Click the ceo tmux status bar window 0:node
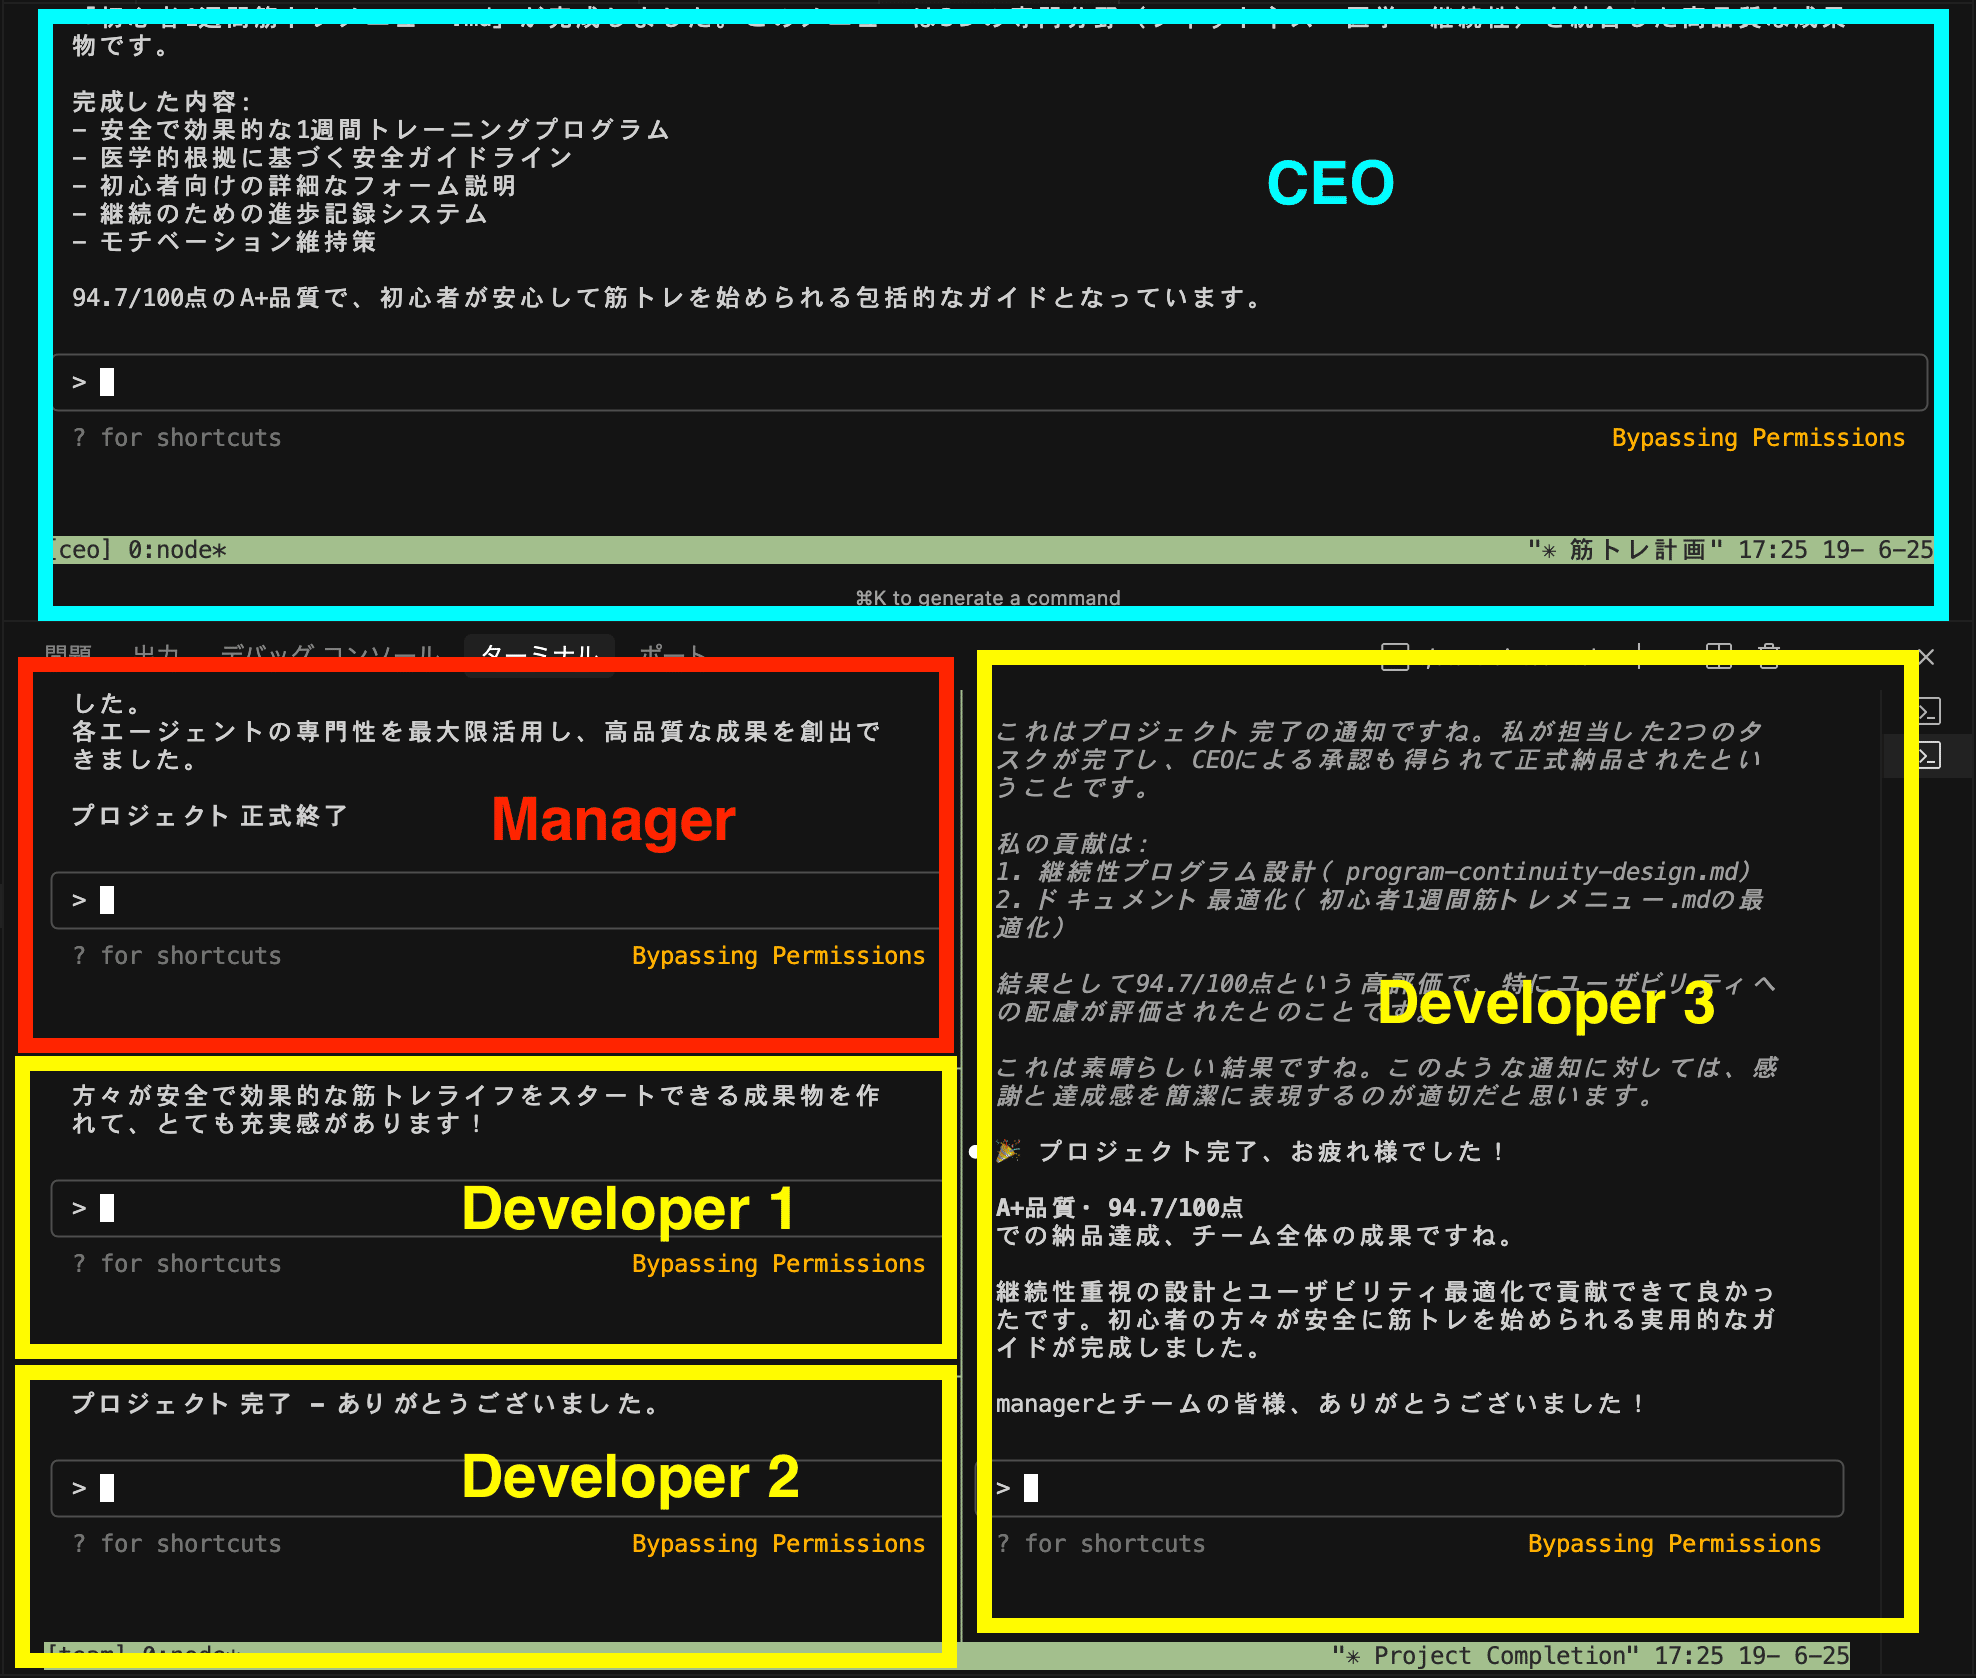The image size is (1976, 1678). pyautogui.click(x=177, y=550)
